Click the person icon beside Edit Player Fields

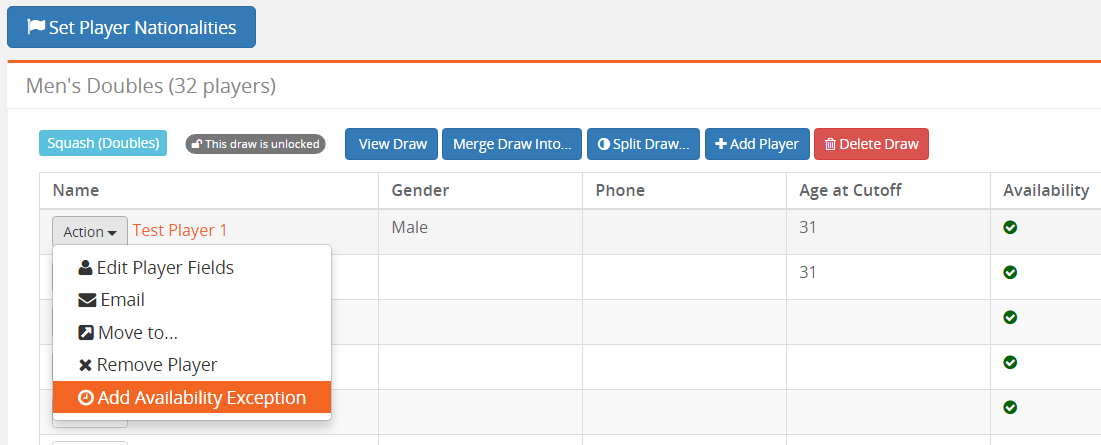pyautogui.click(x=85, y=268)
